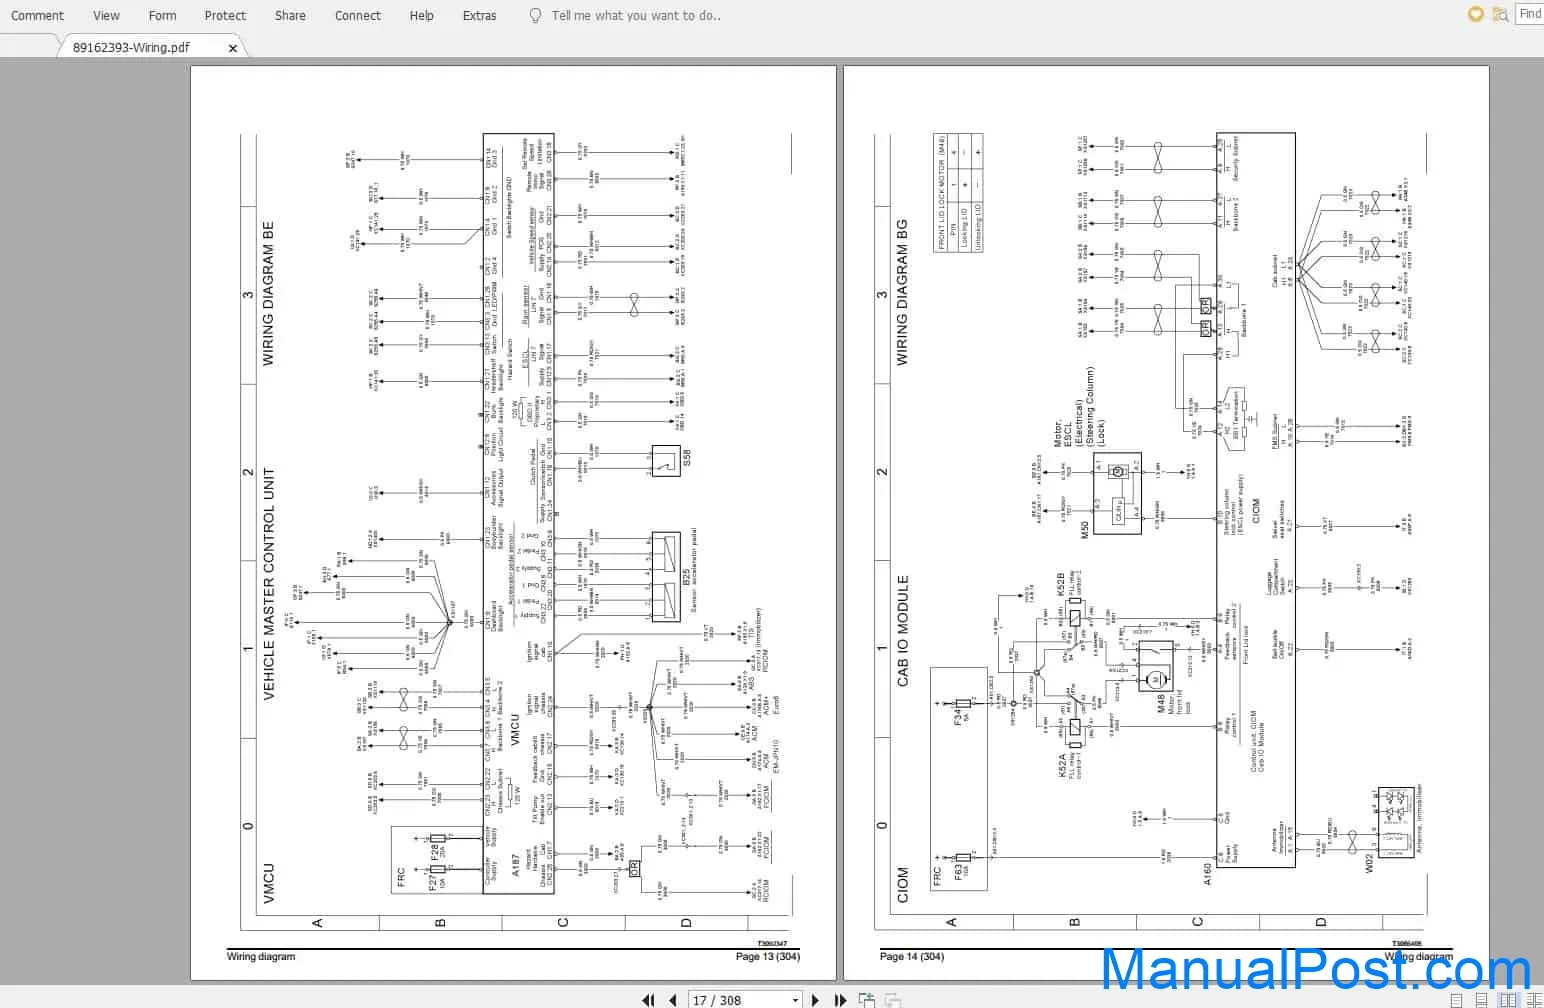Click 'VEHICLE MASTER CONTROL UNIT' title text
This screenshot has height=1008, width=1544.
[268, 584]
